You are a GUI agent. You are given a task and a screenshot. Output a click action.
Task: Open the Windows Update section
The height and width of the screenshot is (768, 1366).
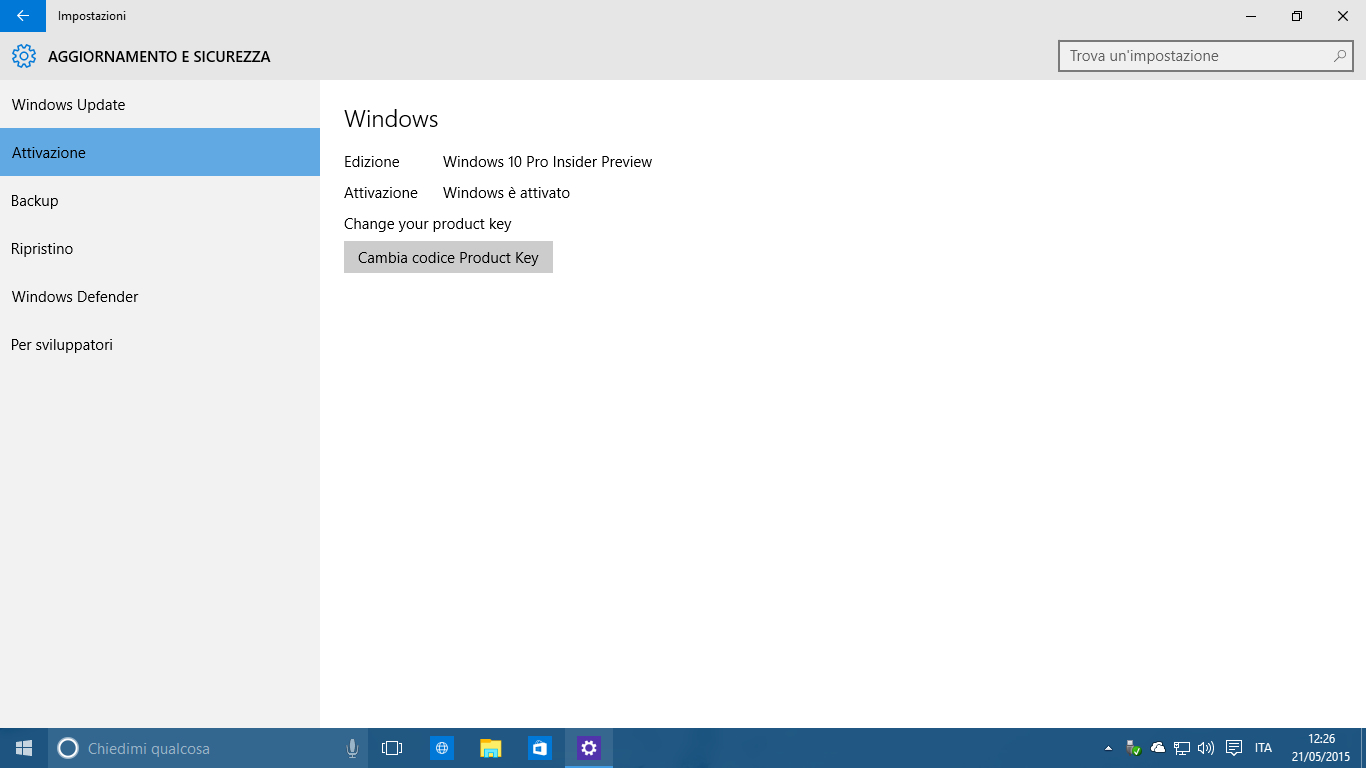[x=160, y=105]
